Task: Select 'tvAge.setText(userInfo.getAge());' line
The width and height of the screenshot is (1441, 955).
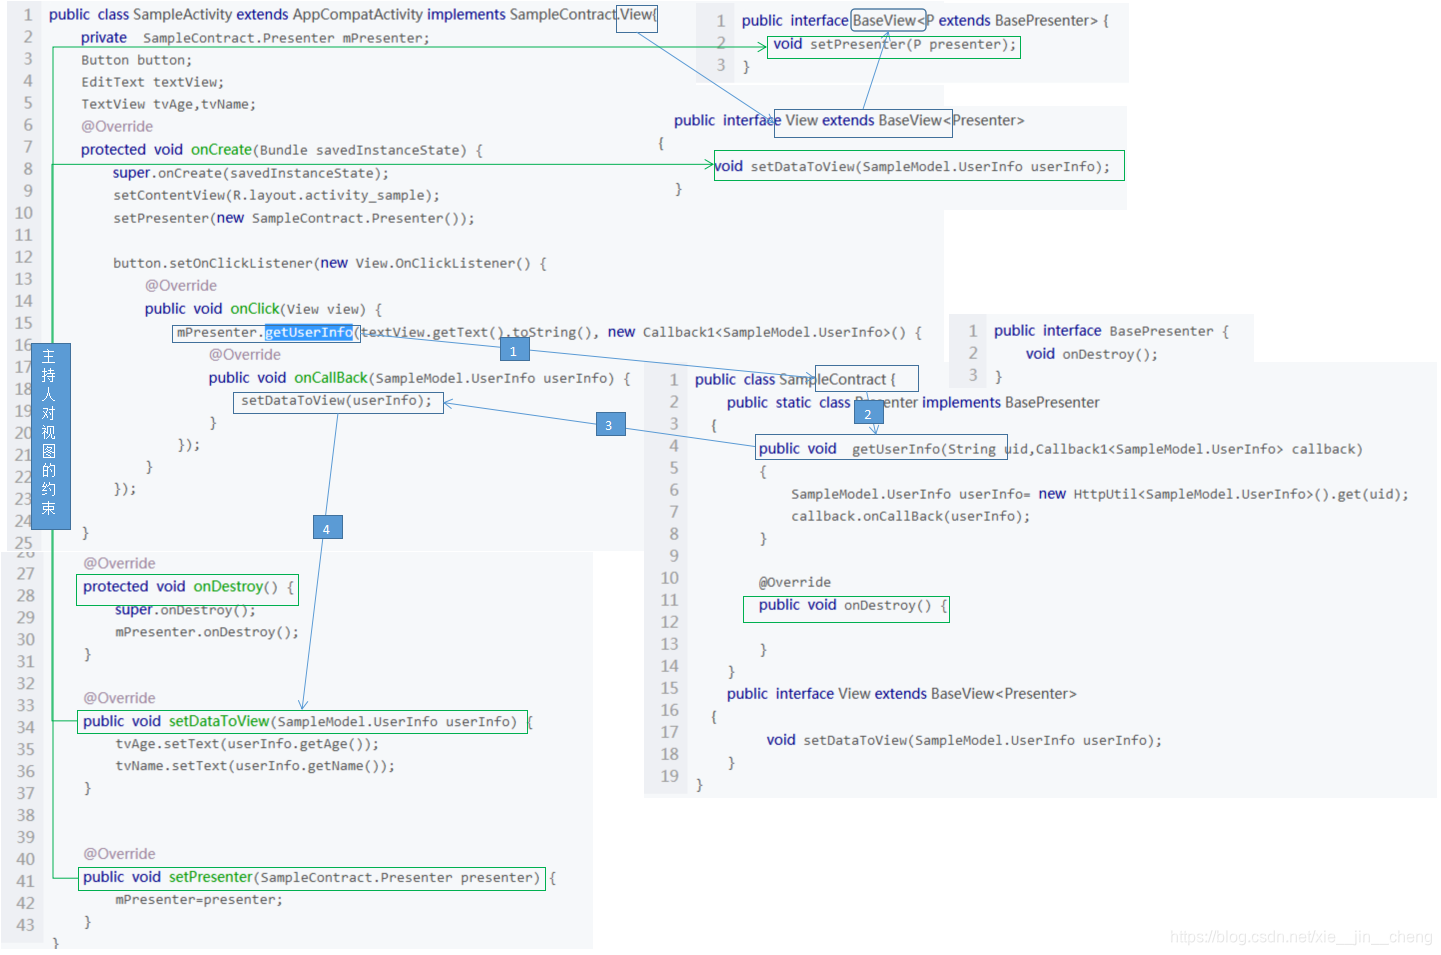Action: point(247,744)
